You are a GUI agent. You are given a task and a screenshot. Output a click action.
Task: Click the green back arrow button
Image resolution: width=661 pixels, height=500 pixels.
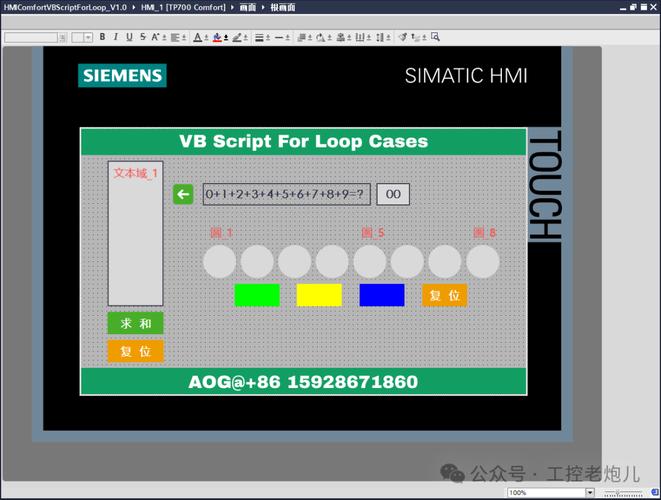click(x=183, y=194)
